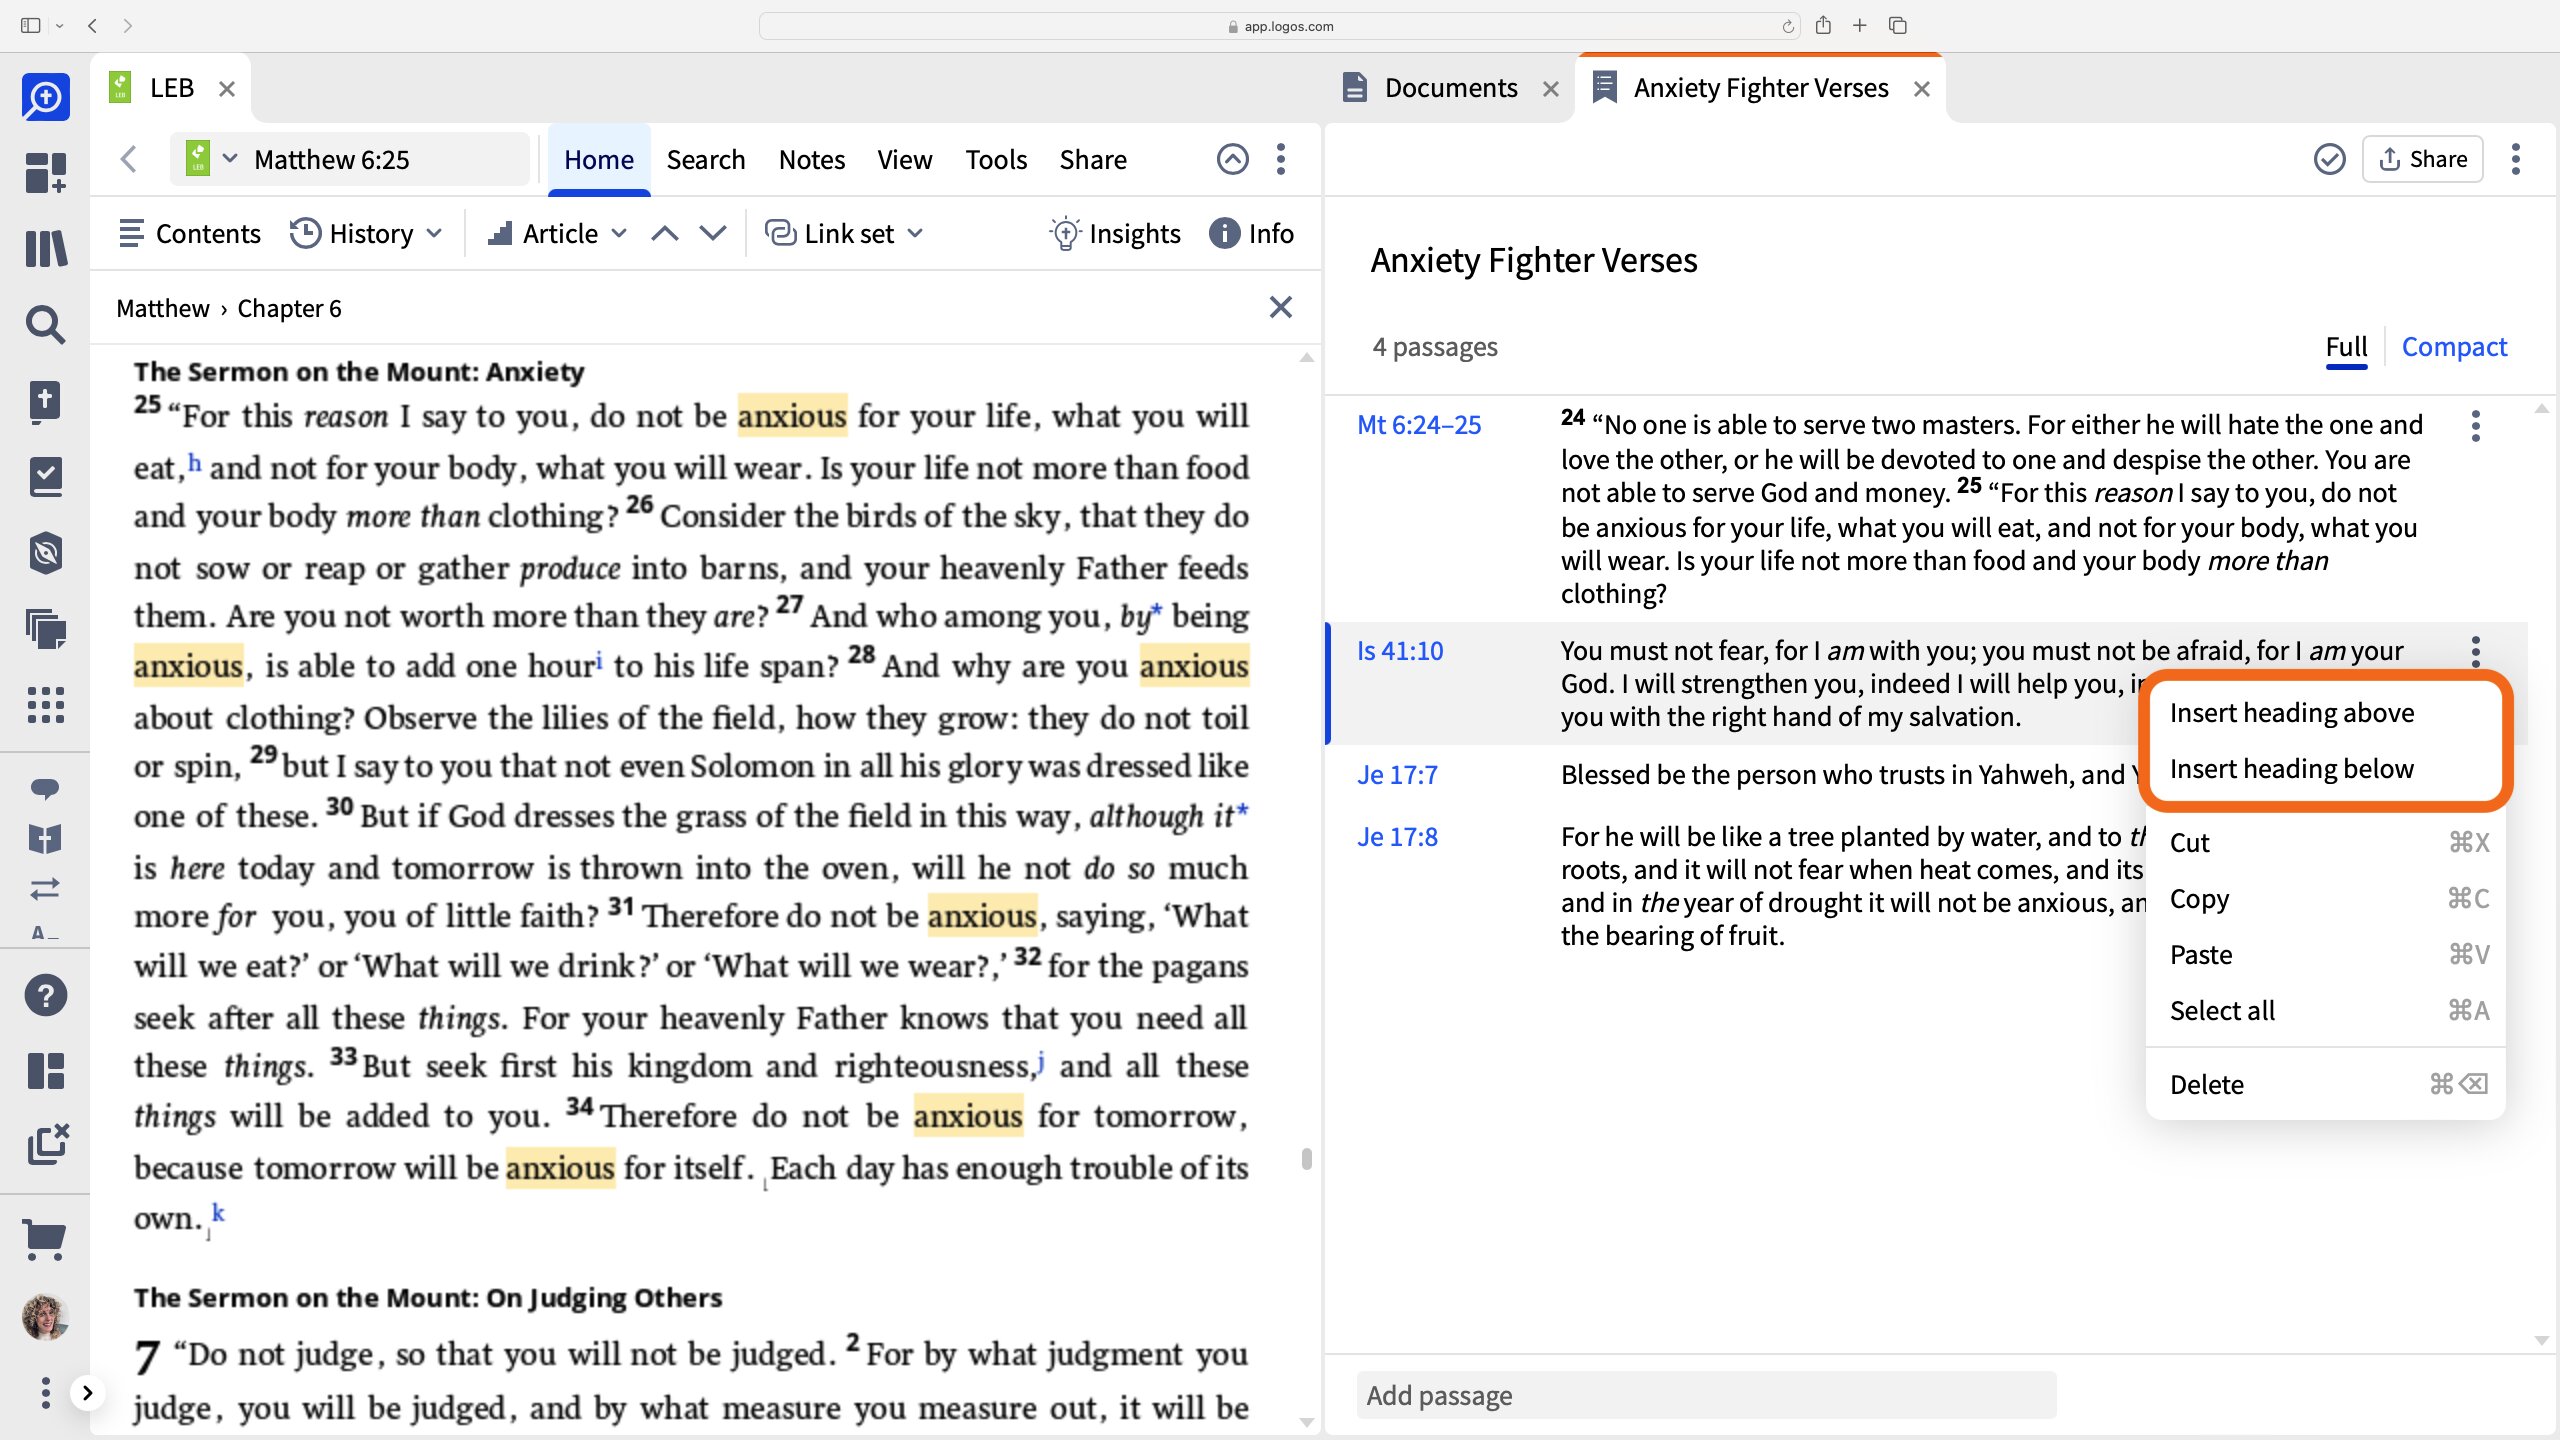Image resolution: width=2560 pixels, height=1440 pixels.
Task: Open Safari sidebar dropdown chevron
Action: [x=60, y=26]
